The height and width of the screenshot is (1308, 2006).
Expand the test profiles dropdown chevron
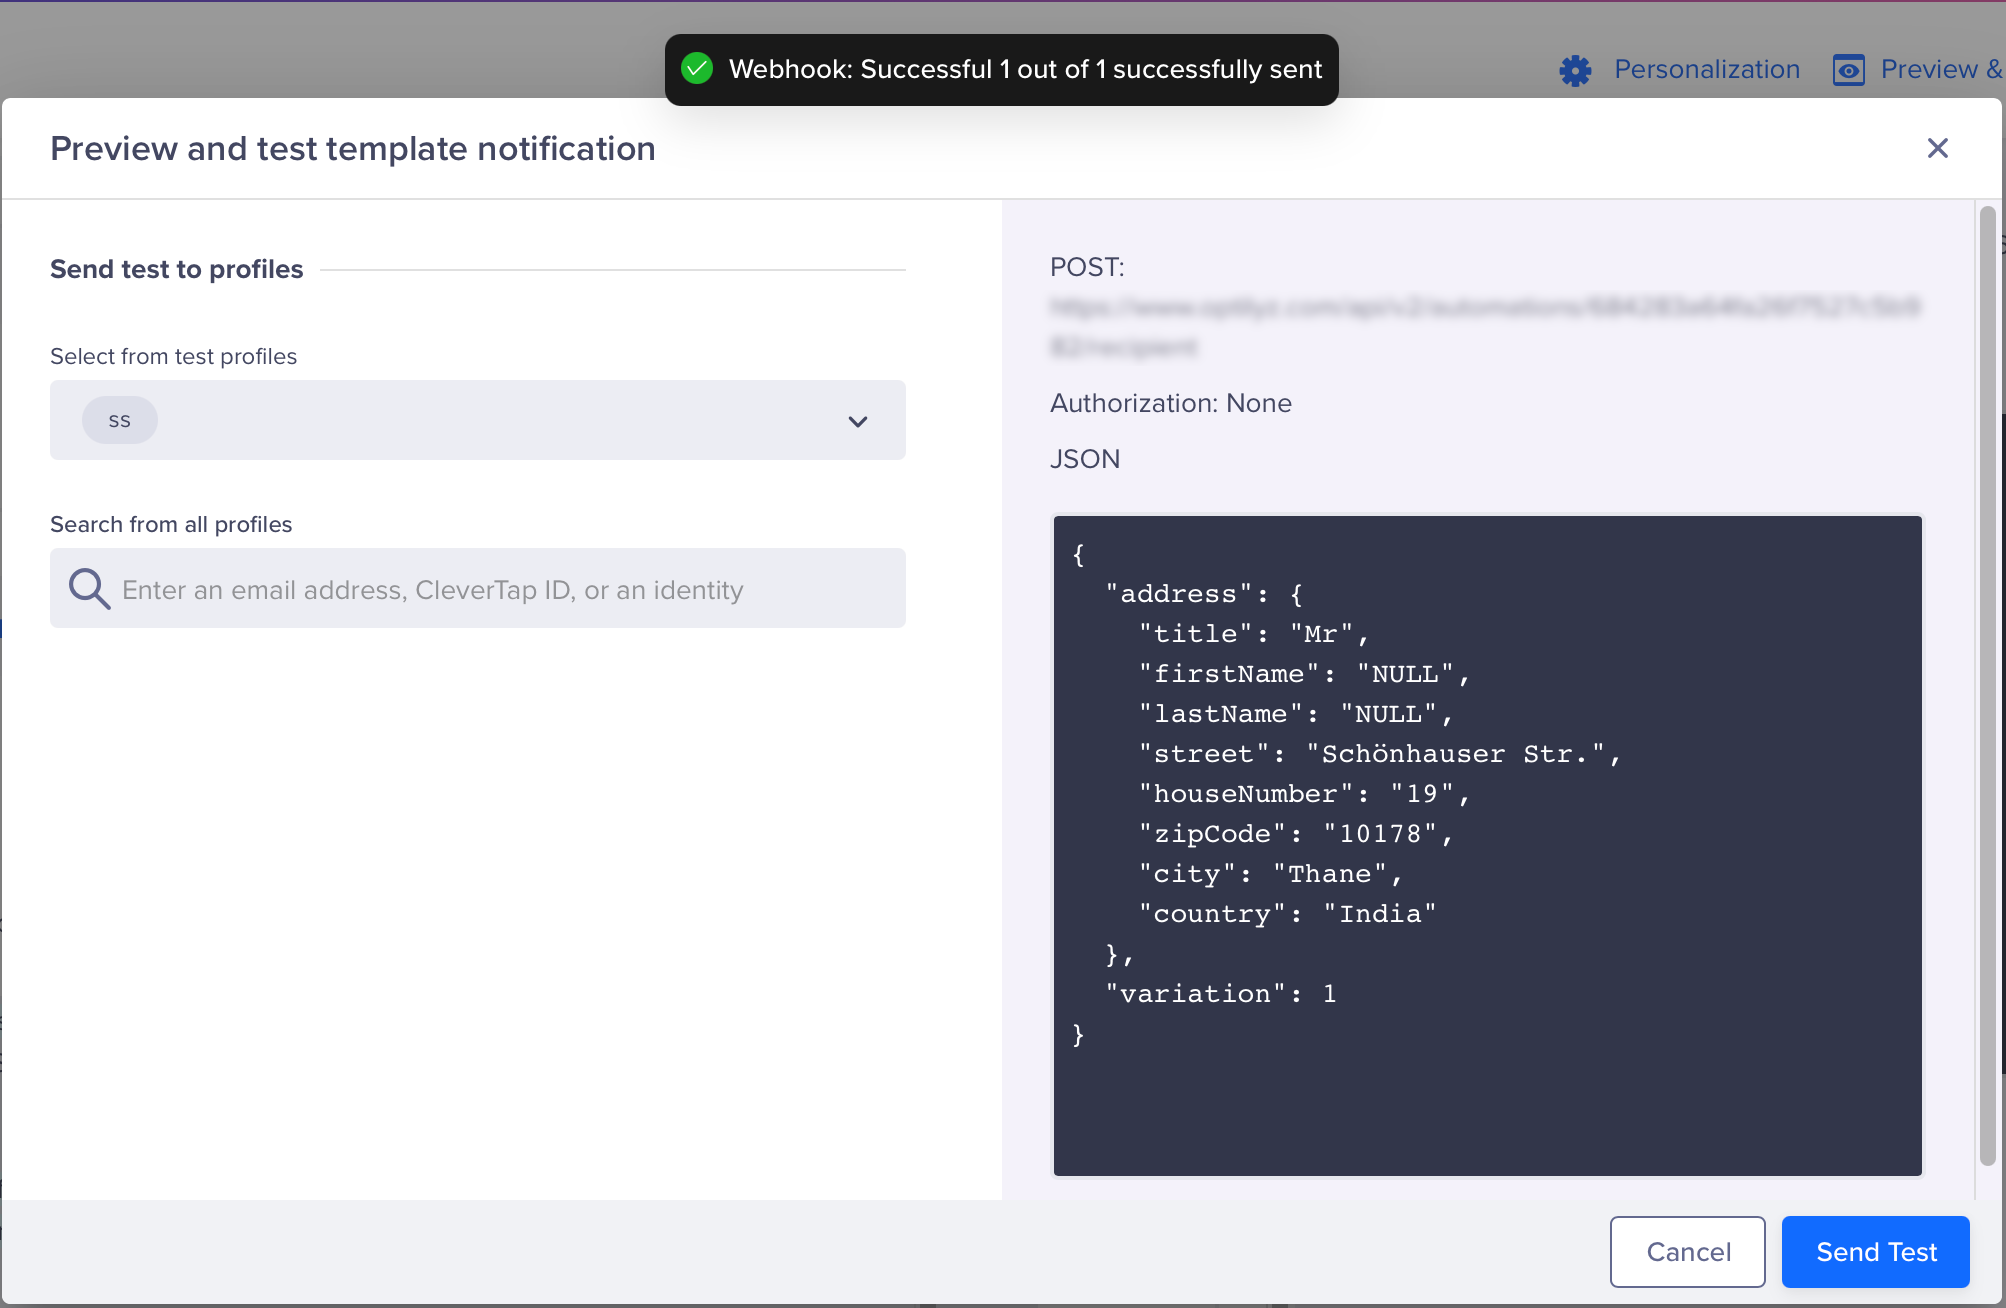click(857, 421)
